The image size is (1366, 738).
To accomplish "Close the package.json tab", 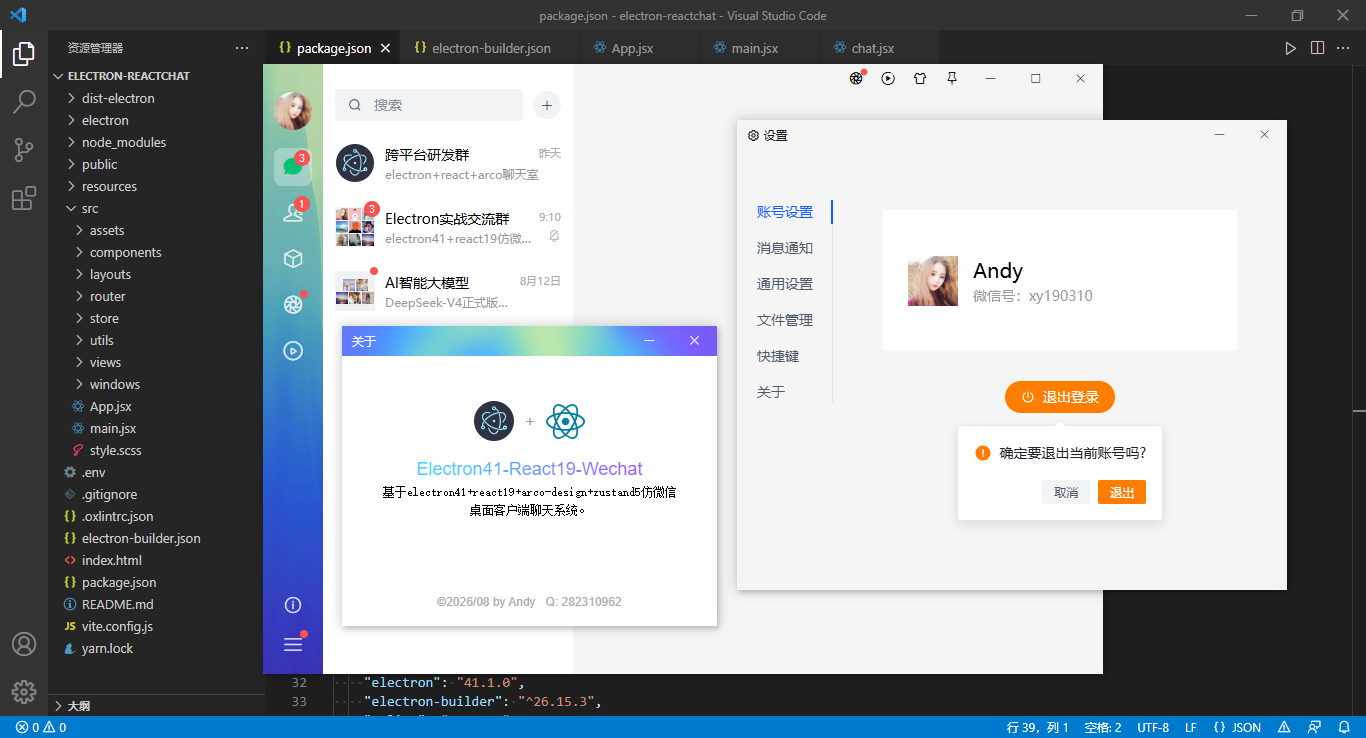I will [x=386, y=48].
